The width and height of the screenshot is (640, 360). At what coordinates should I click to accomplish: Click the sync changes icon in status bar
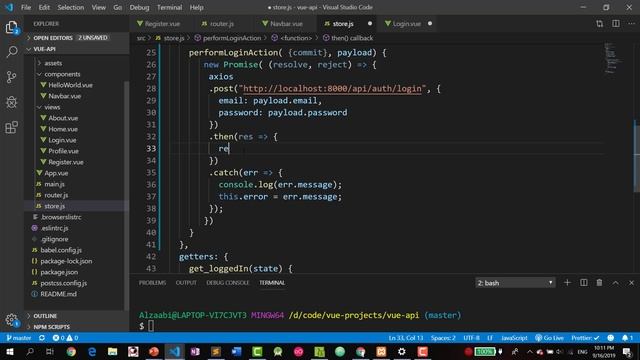tap(42, 338)
